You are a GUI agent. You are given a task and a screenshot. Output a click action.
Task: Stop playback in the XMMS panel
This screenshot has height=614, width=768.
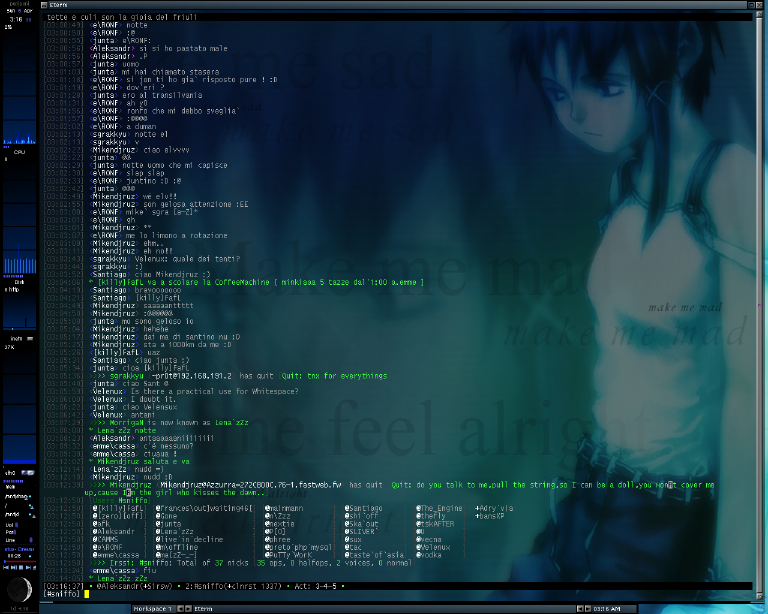click(x=21, y=567)
